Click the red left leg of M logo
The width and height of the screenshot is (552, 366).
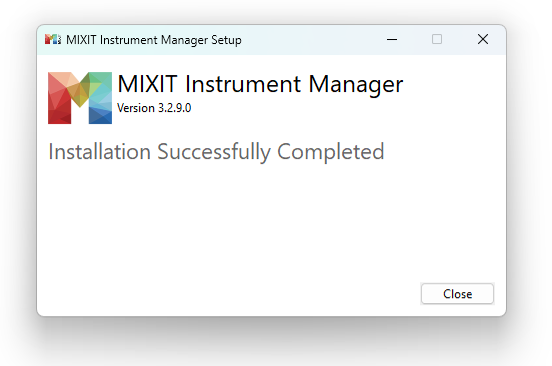pyautogui.click(x=59, y=106)
